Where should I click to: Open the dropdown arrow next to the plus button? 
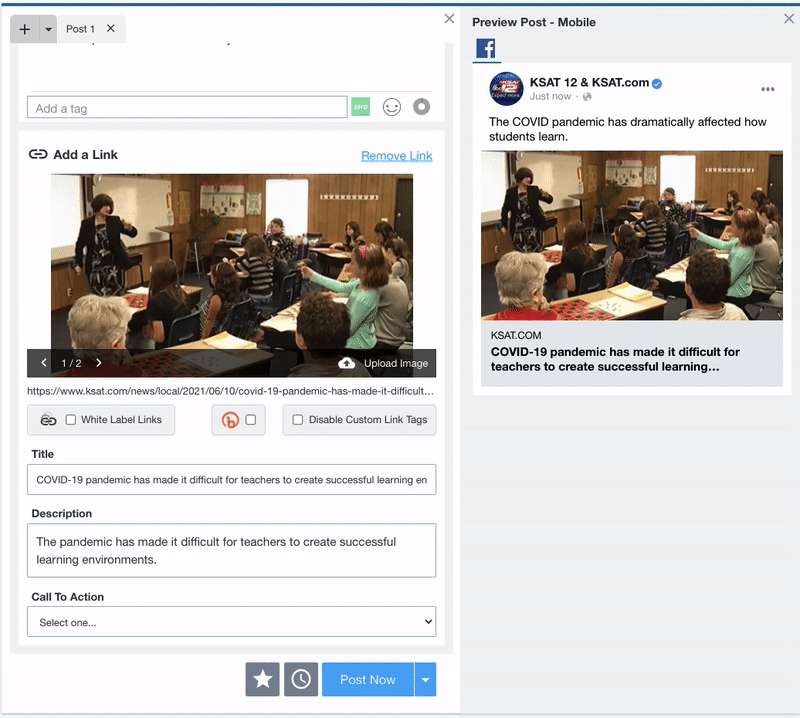pyautogui.click(x=48, y=29)
